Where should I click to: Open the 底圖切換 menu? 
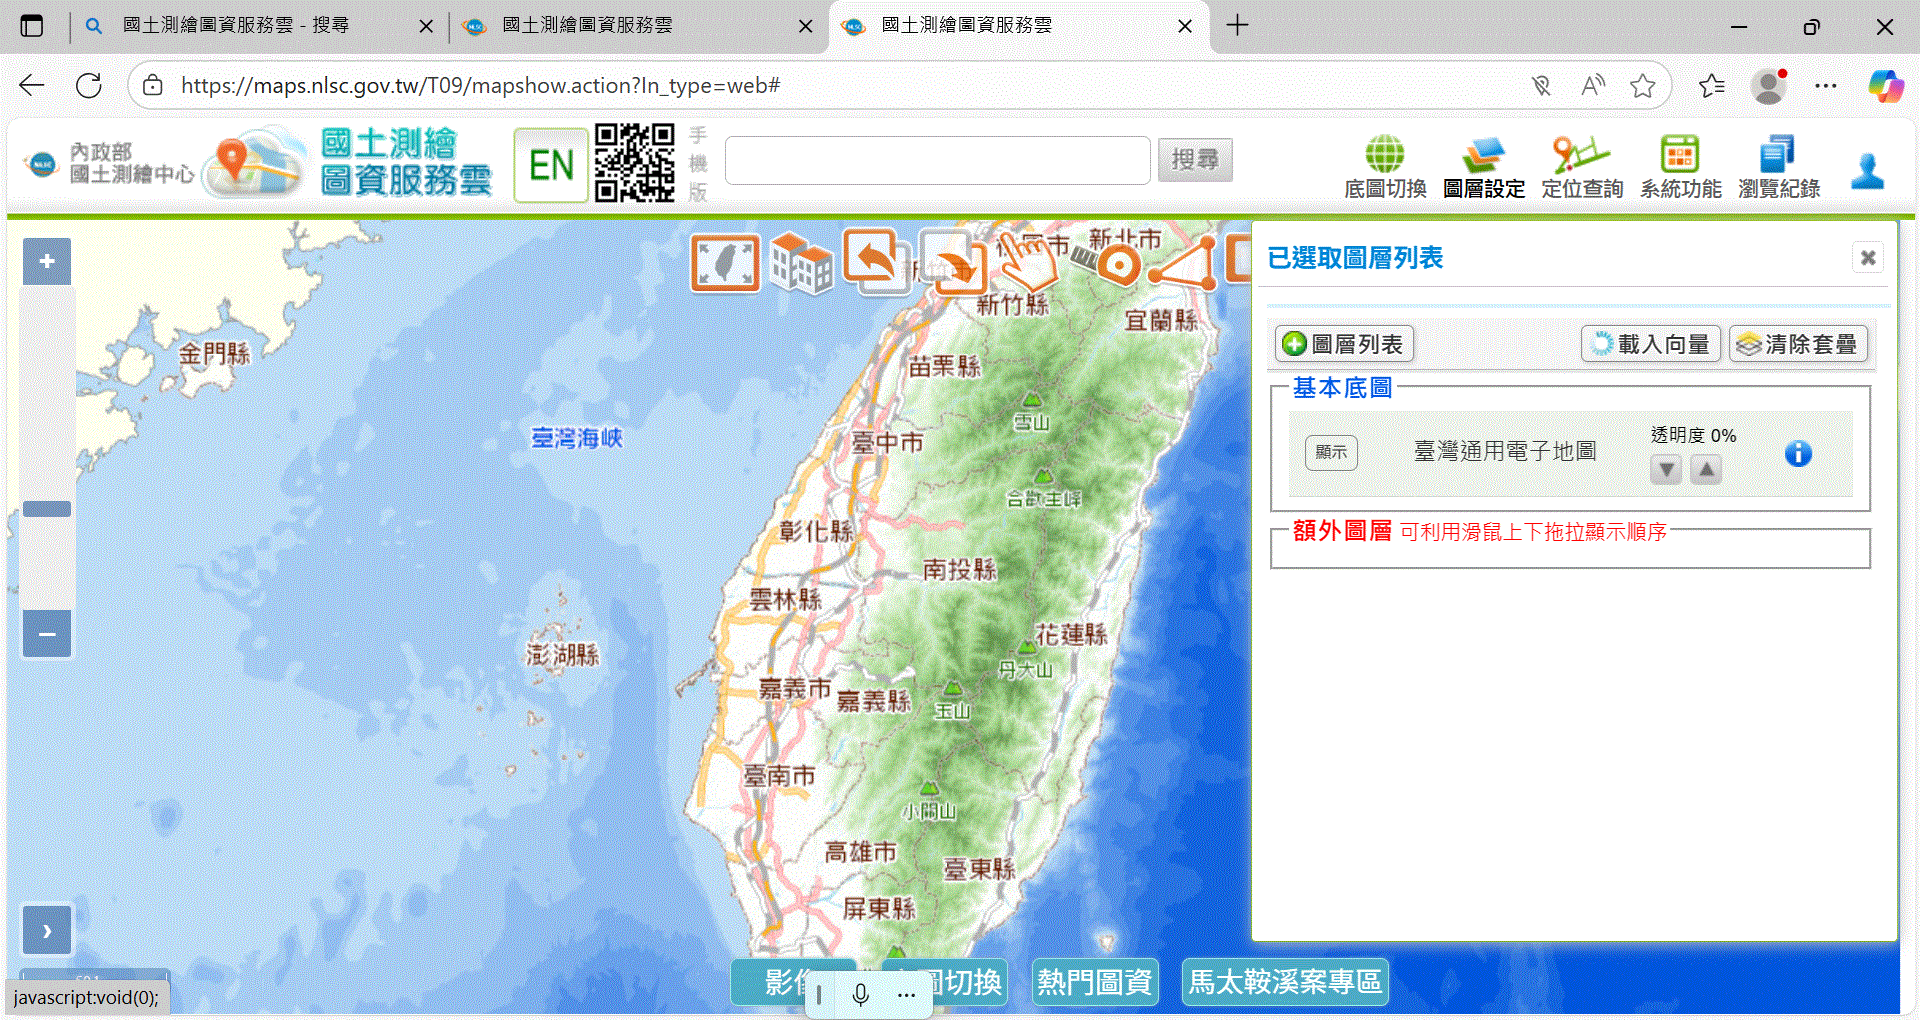point(1385,167)
